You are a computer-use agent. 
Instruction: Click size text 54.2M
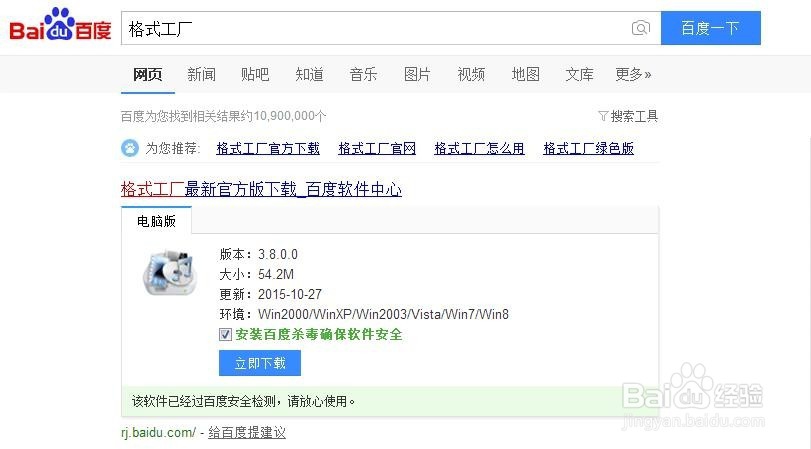tap(276, 274)
